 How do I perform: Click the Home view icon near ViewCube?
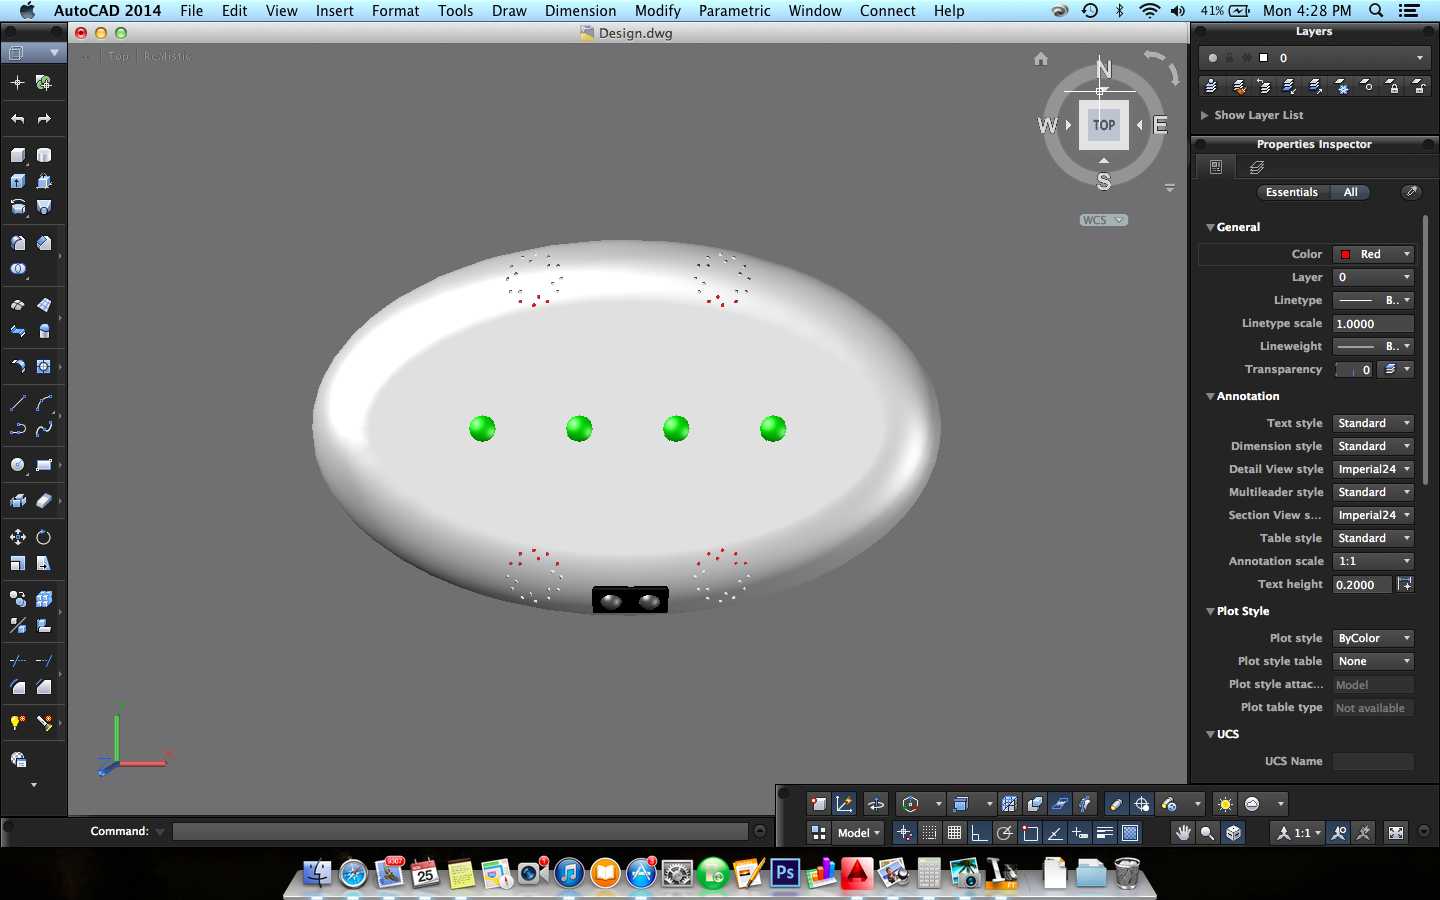click(1041, 59)
